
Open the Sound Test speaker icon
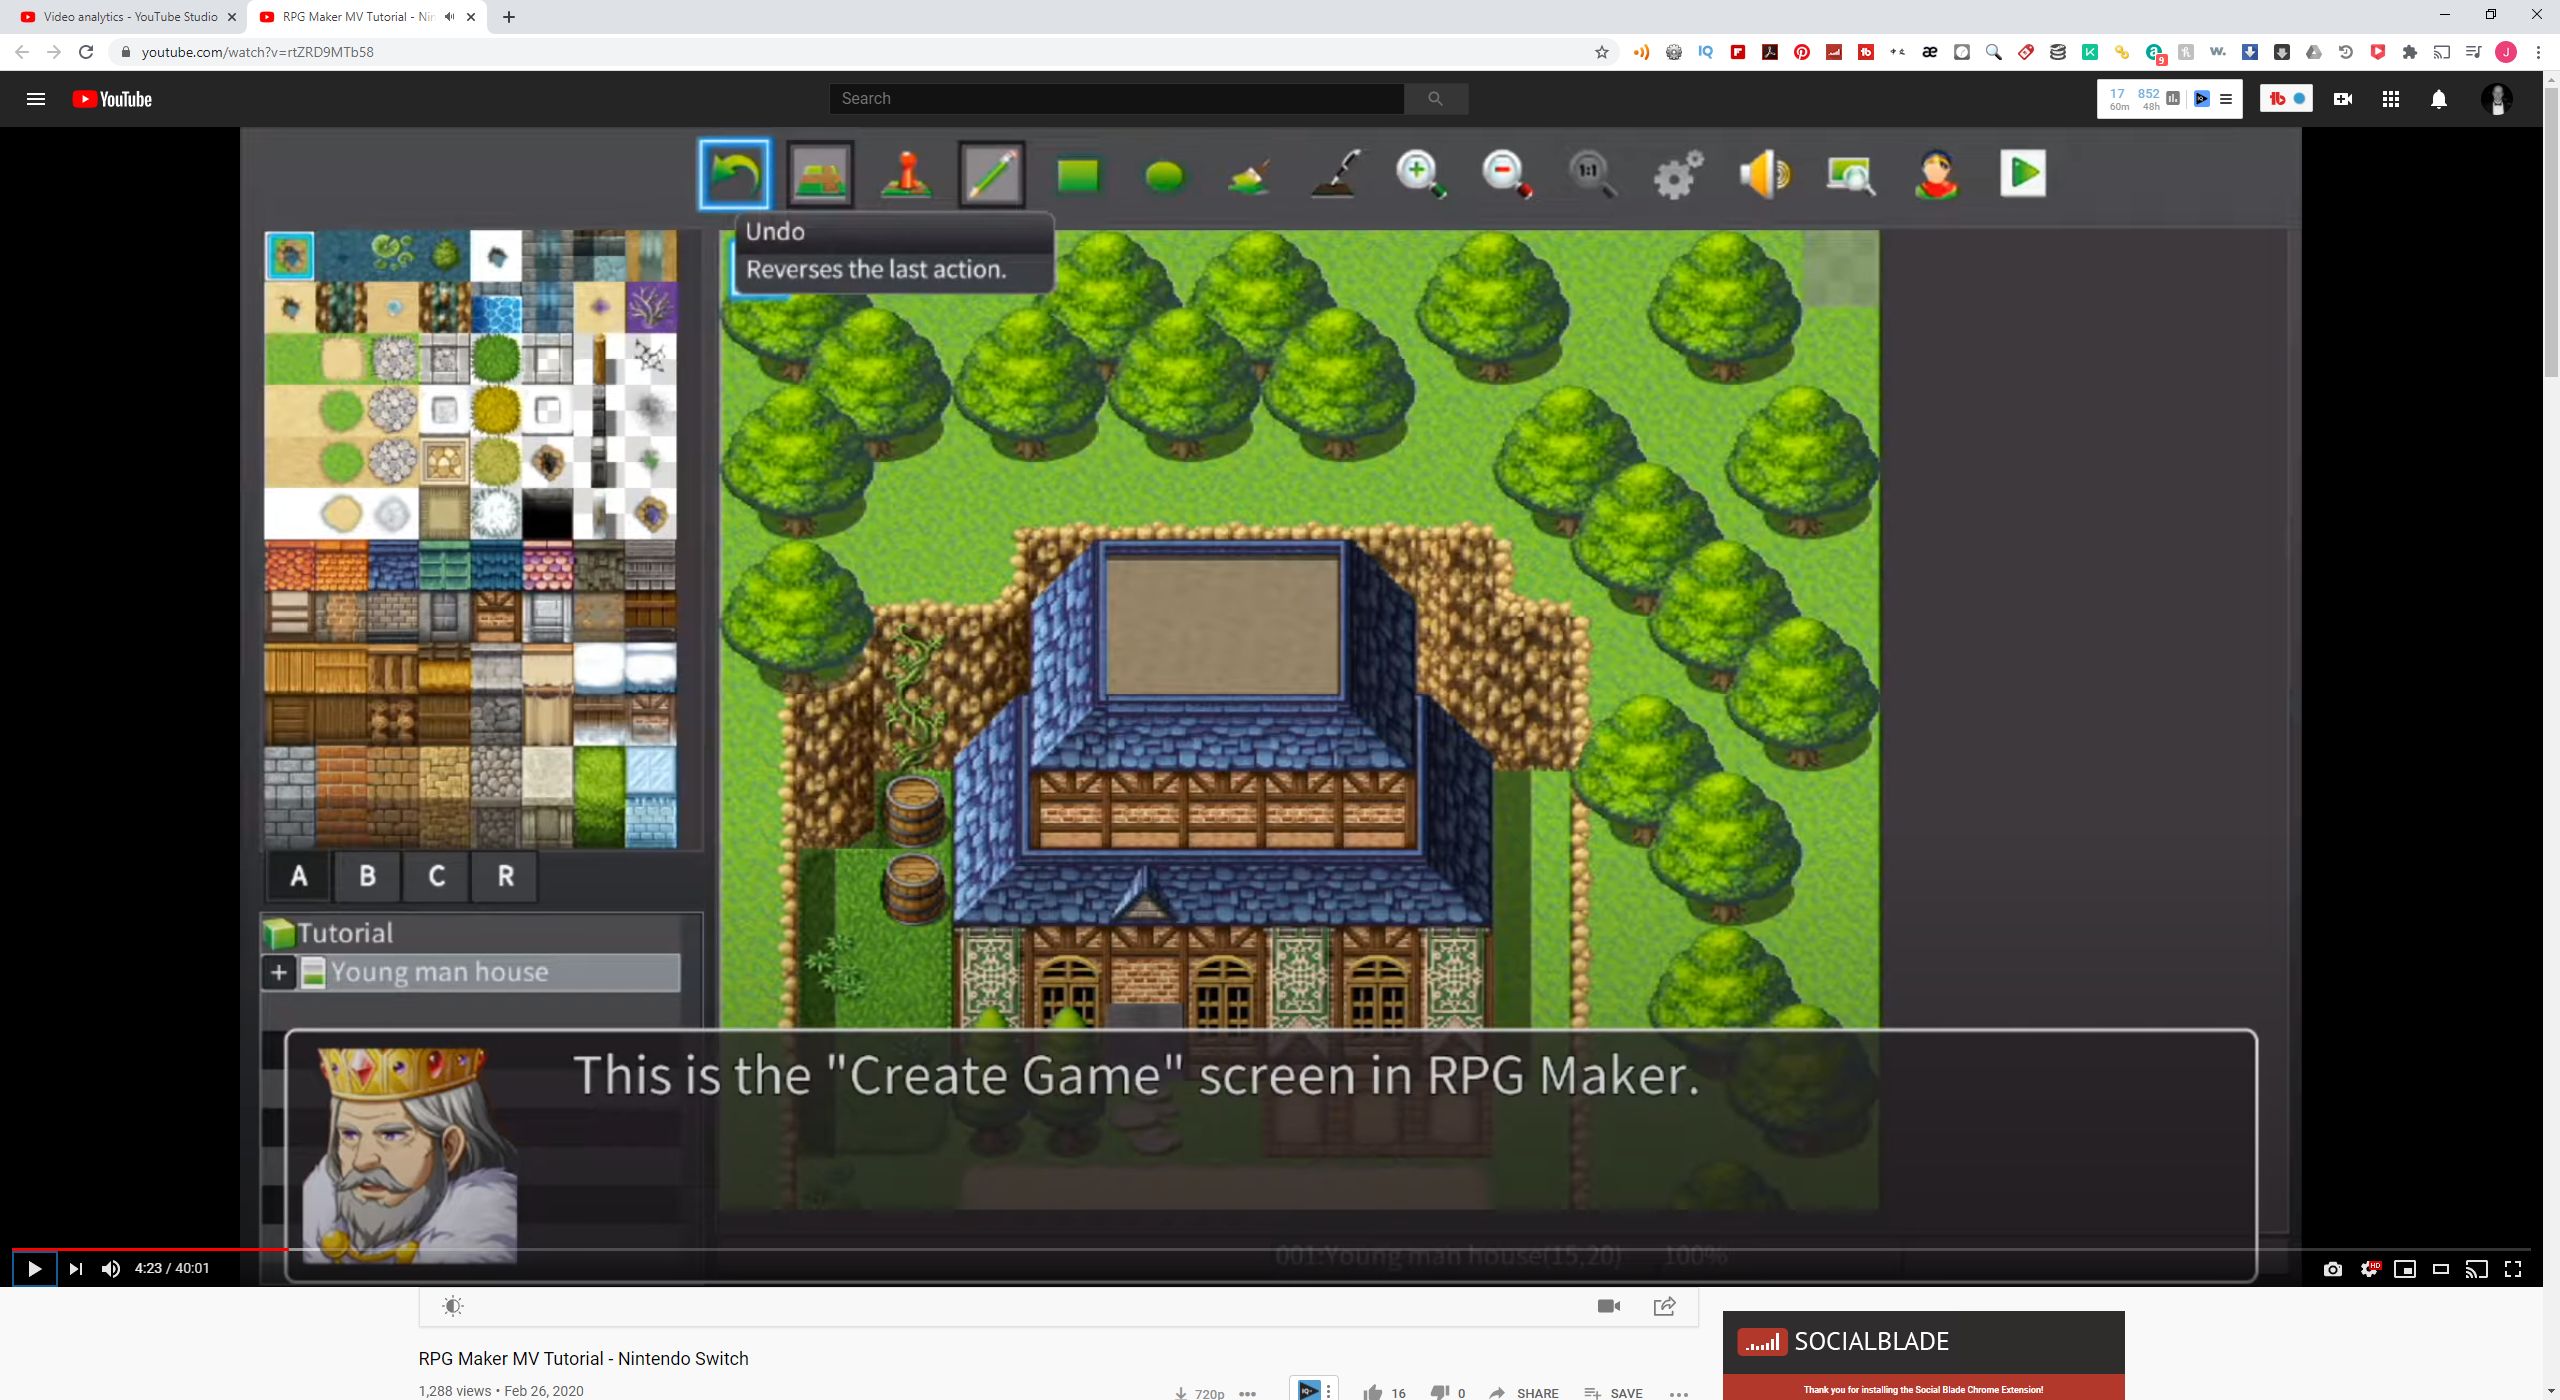pos(1764,174)
